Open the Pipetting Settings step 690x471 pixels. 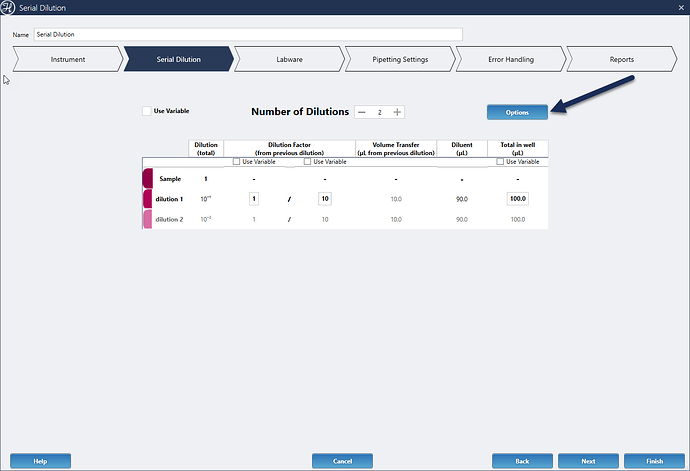(x=400, y=59)
